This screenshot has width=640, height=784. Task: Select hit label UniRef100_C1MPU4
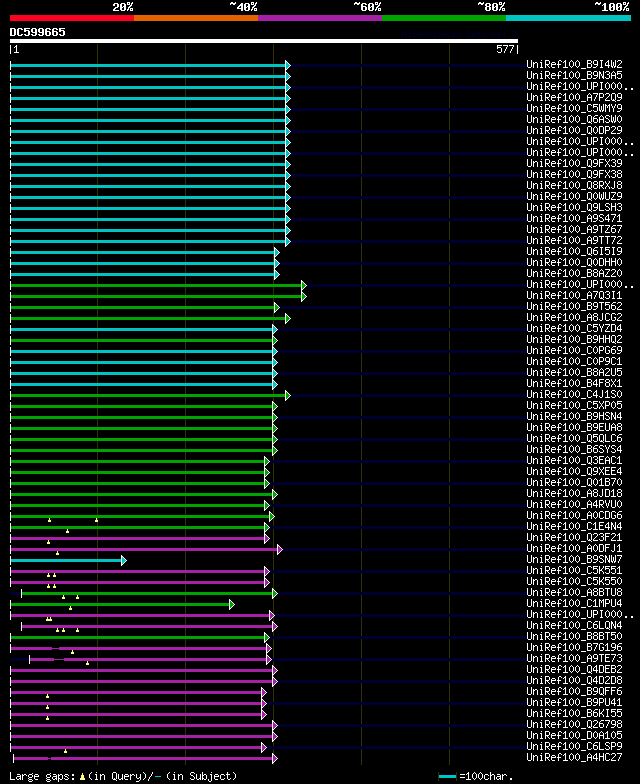pos(574,604)
